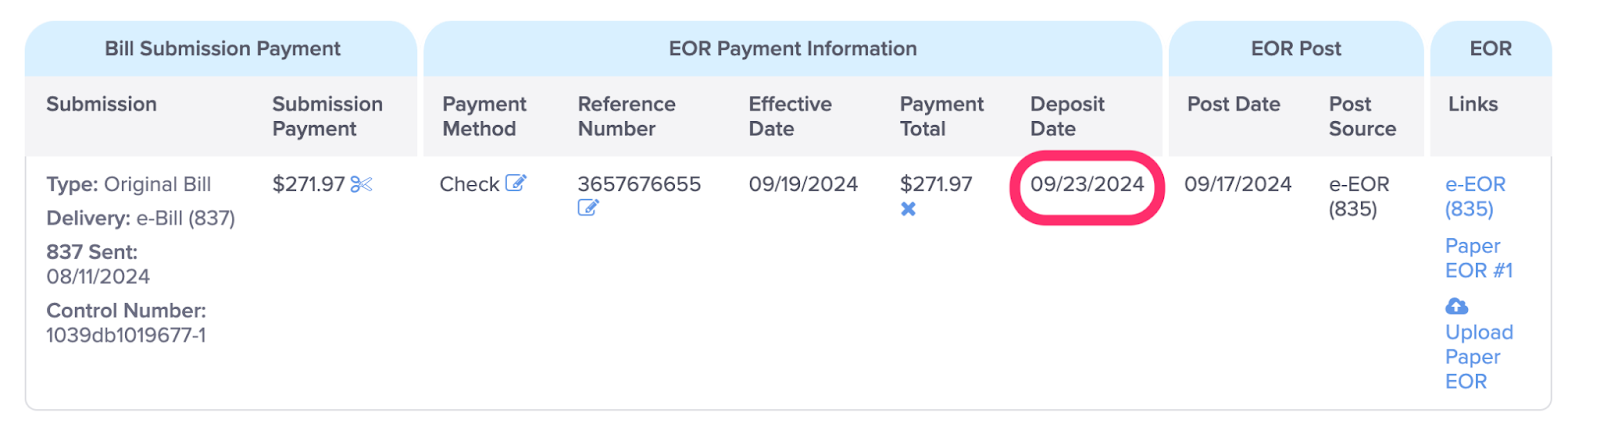Click the Effective Date column header
Viewport: 1600px width, 430px height.
pyautogui.click(x=790, y=116)
